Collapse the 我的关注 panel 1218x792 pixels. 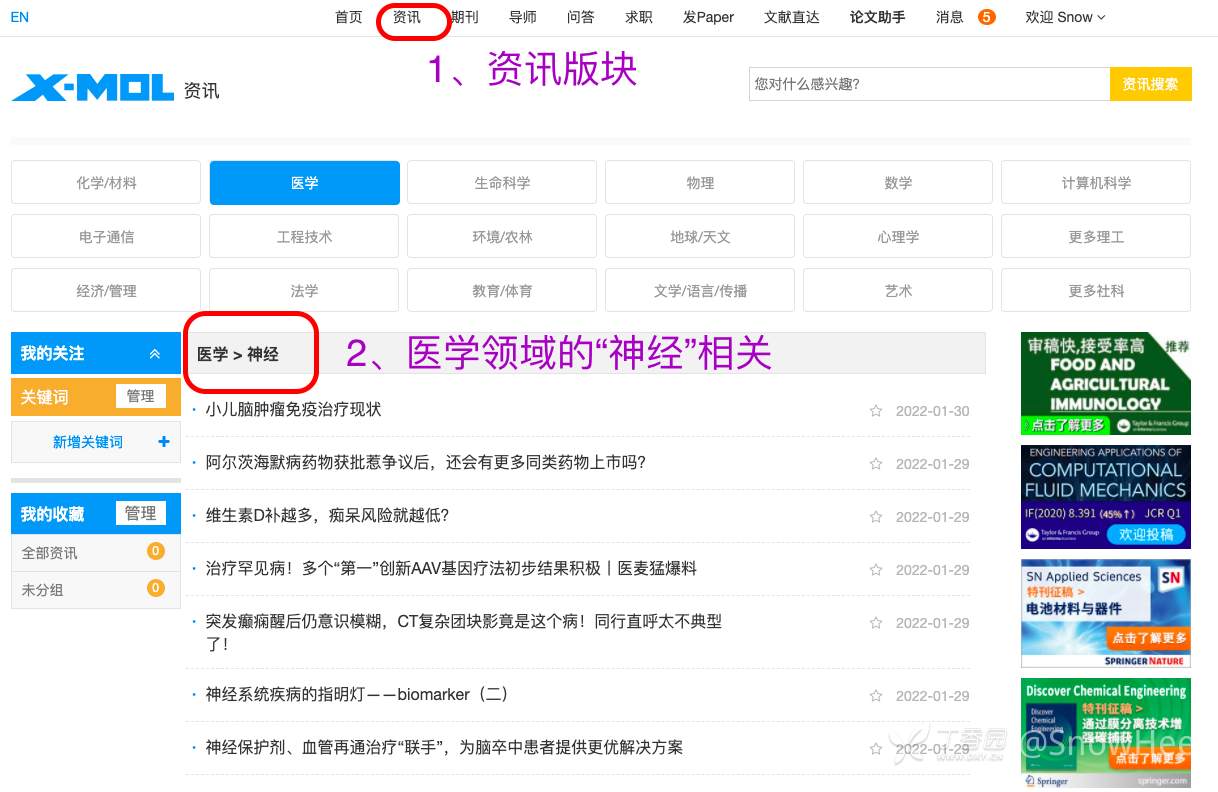click(x=155, y=353)
